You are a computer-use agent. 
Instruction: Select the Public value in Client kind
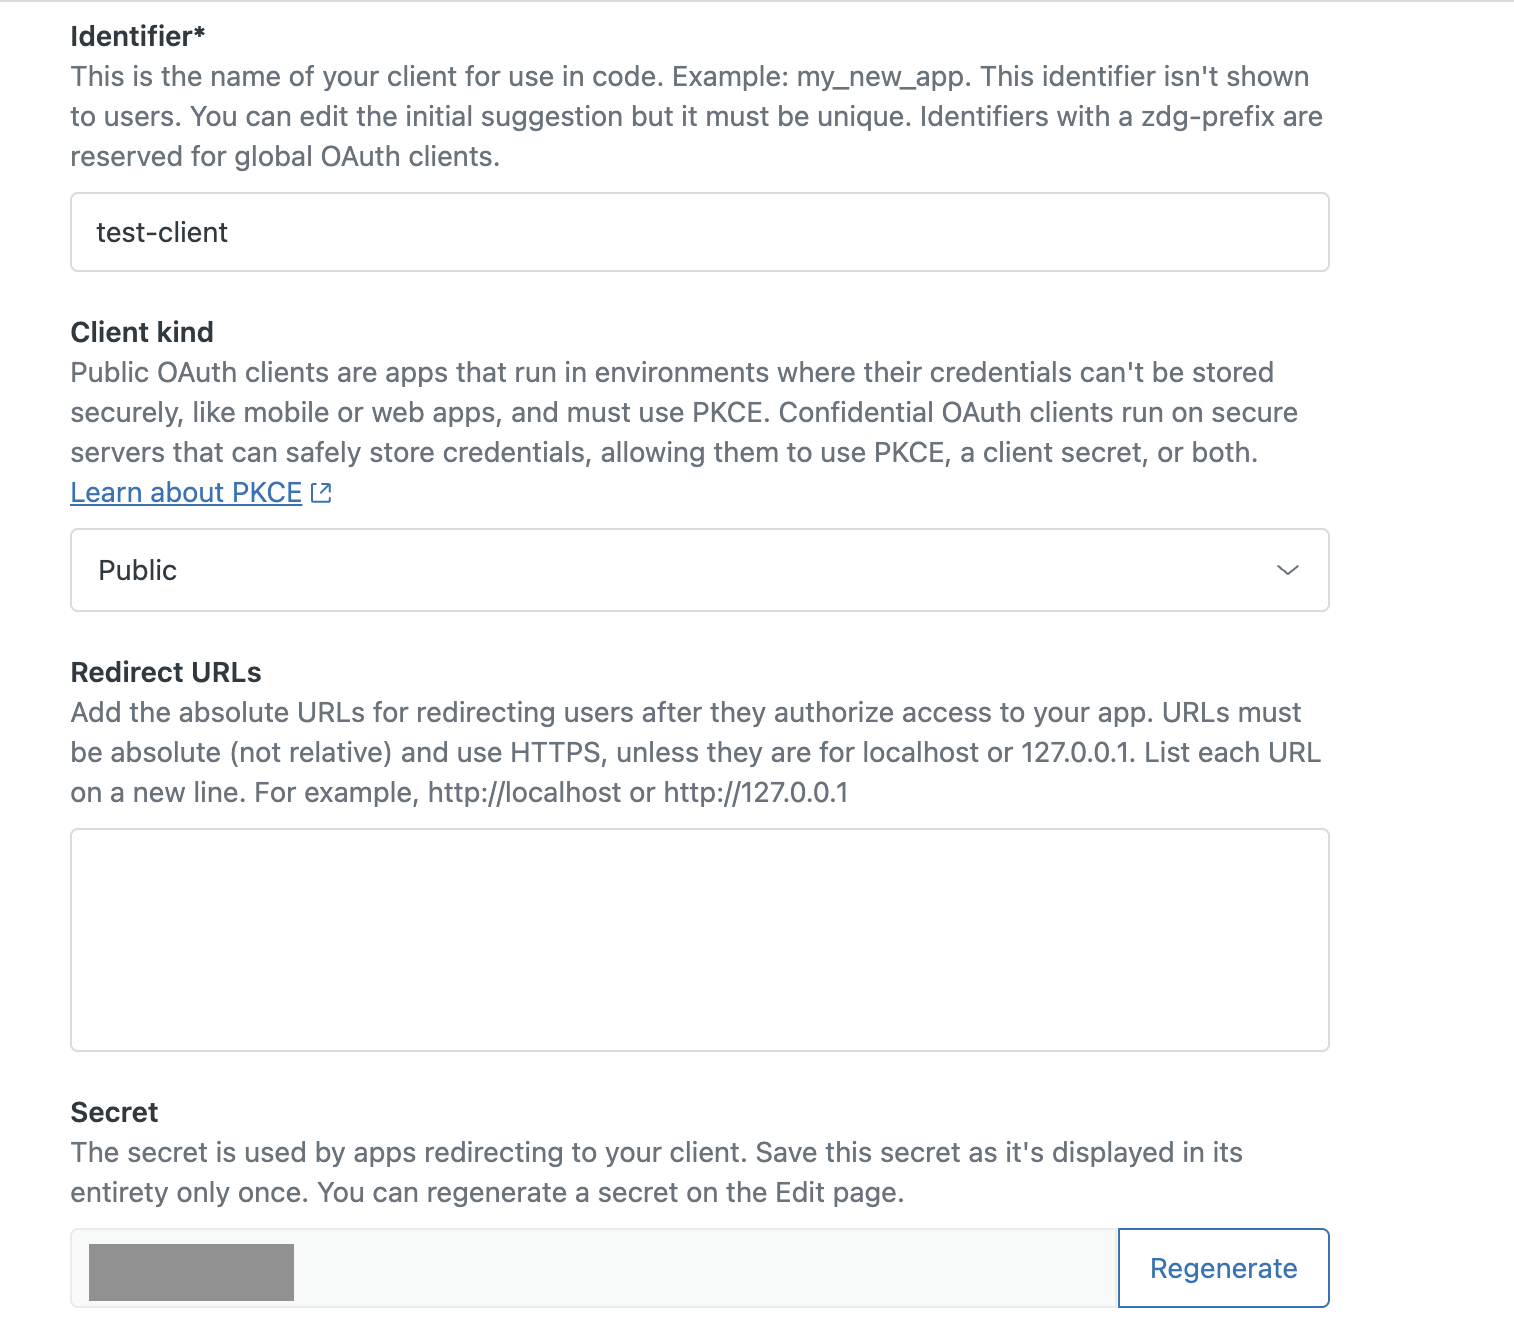137,570
